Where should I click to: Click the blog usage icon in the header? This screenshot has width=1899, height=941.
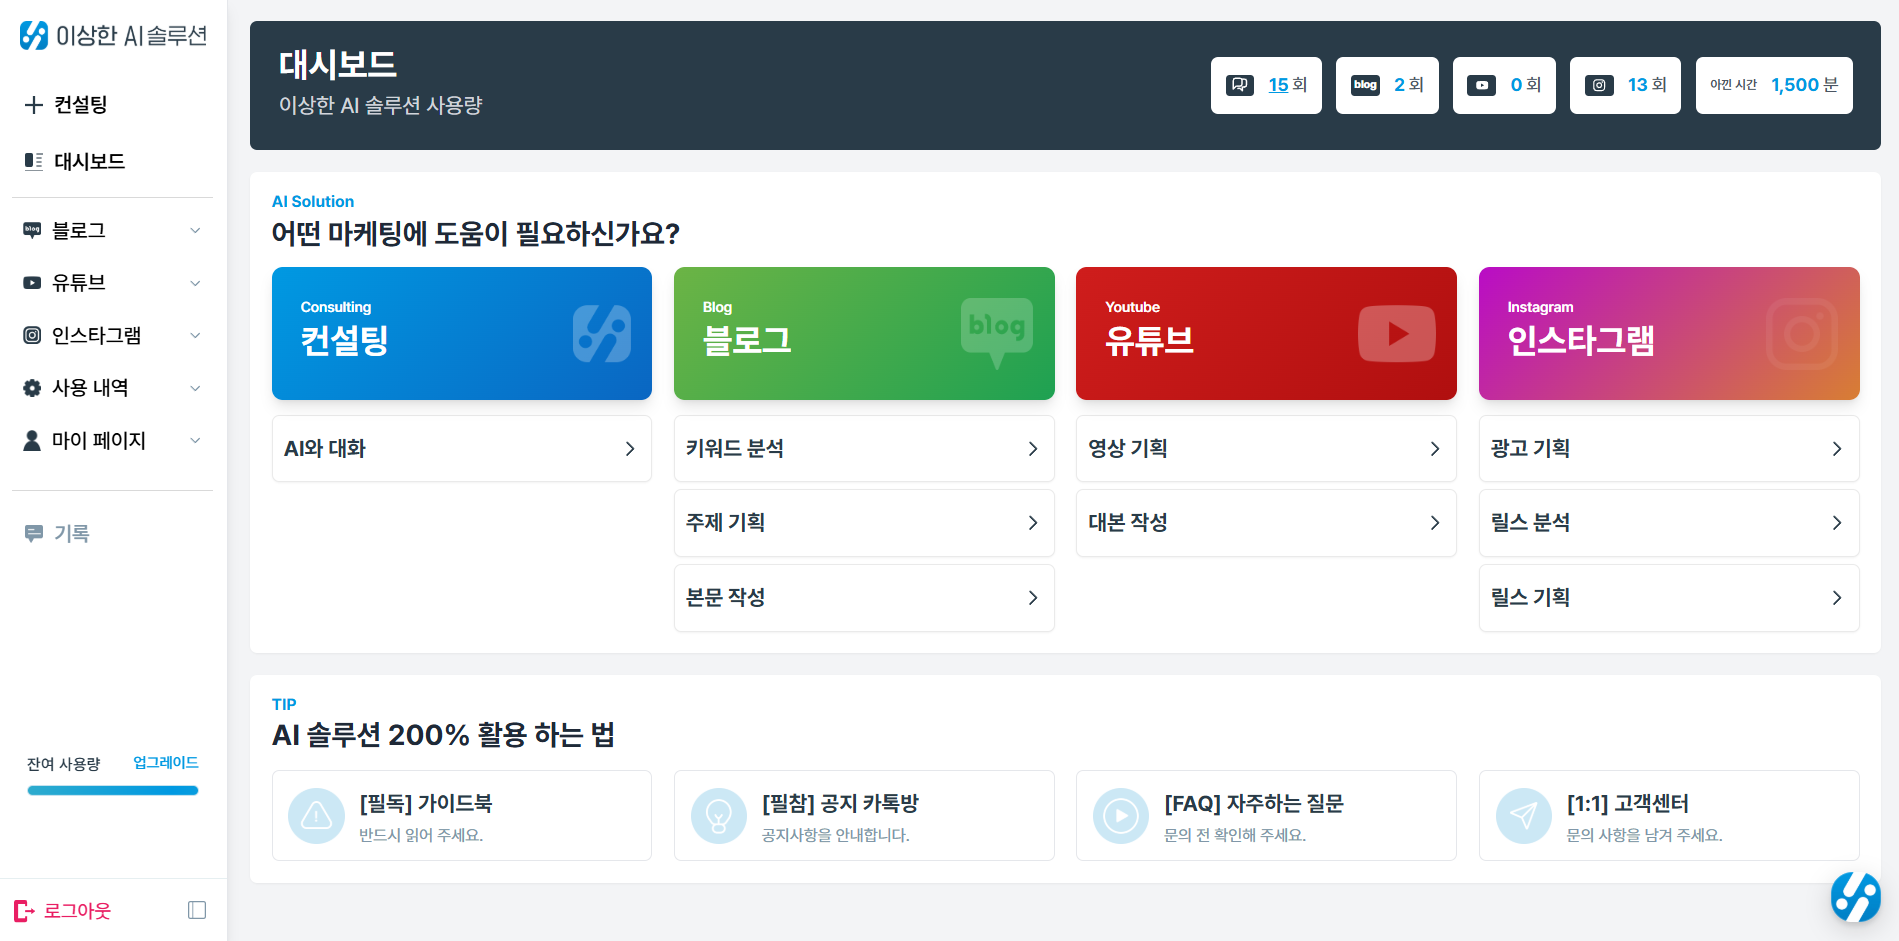1365,85
